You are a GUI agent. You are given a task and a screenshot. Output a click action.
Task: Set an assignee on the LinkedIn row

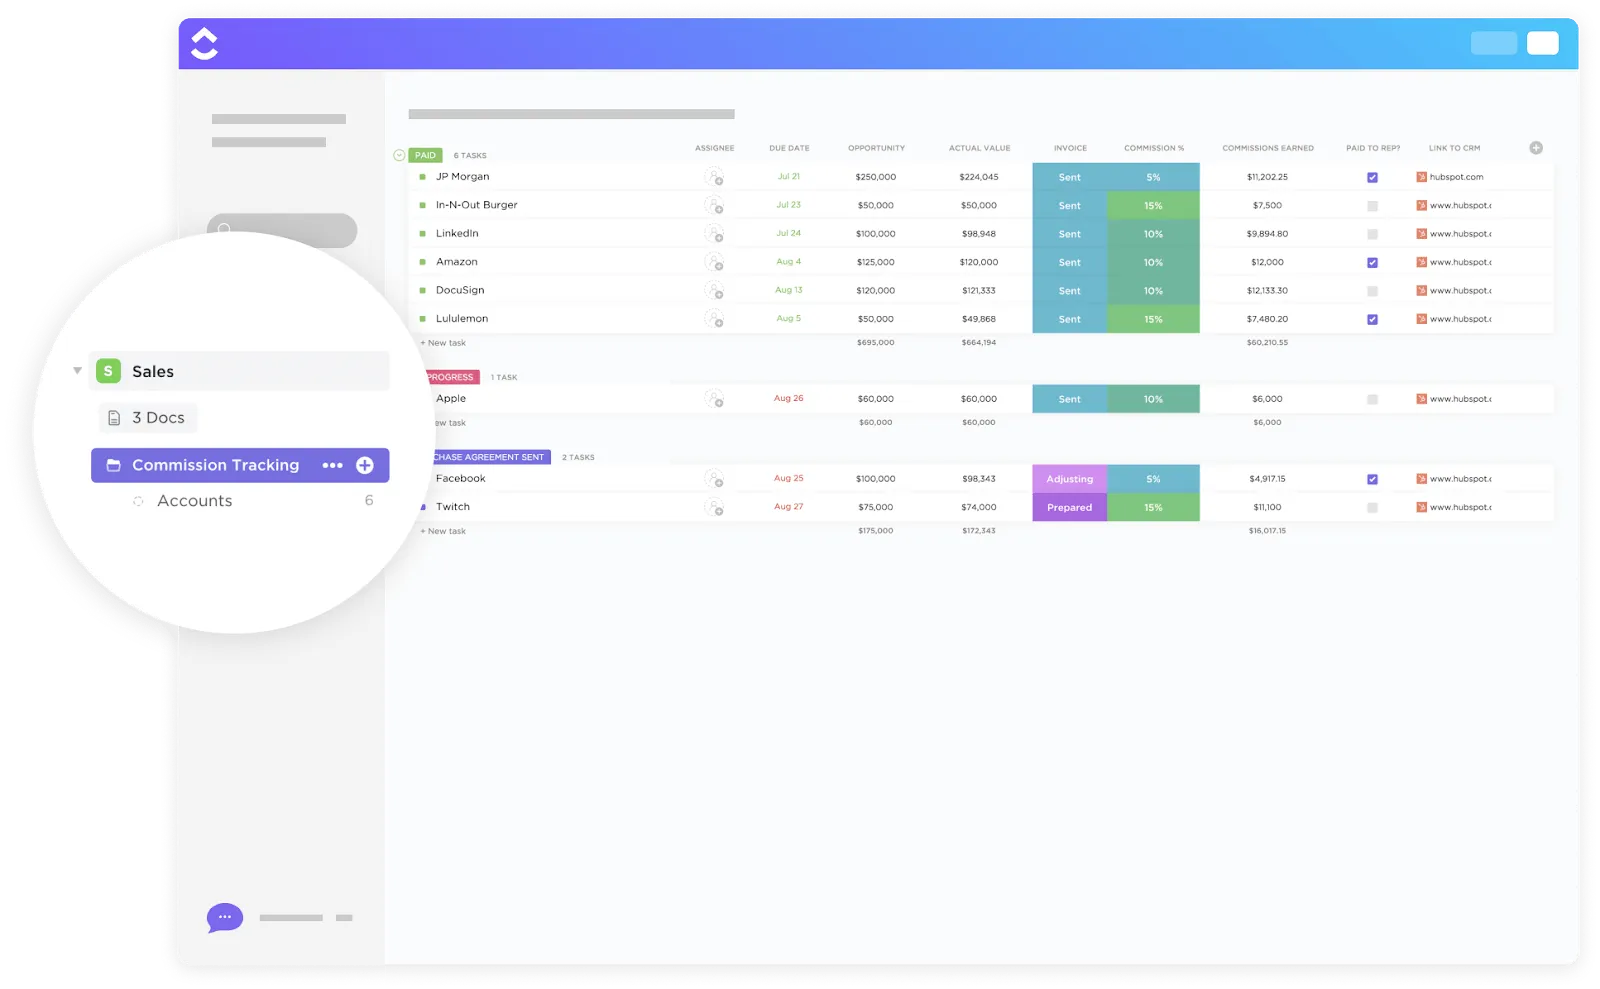[x=714, y=234]
